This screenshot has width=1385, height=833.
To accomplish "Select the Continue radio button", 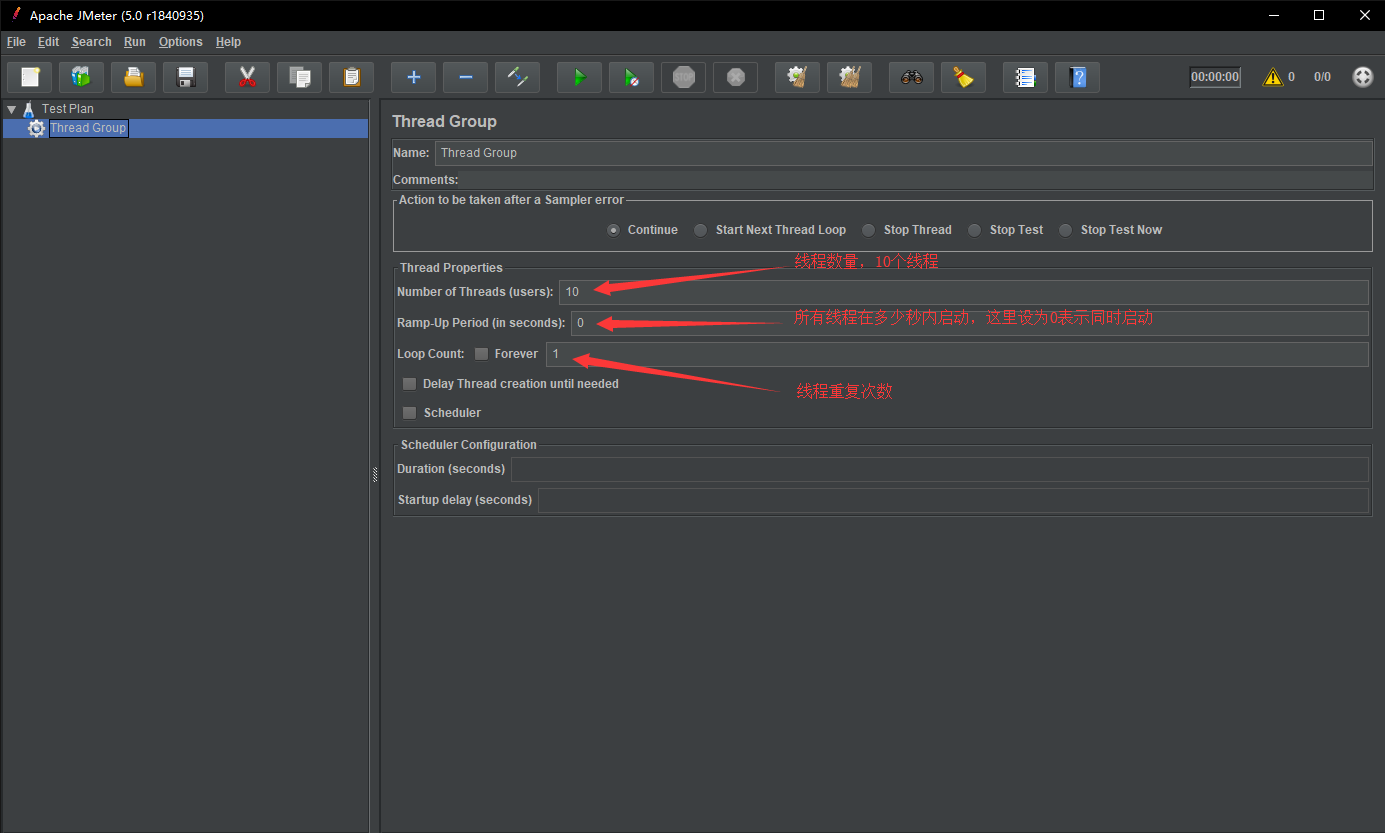I will [614, 230].
